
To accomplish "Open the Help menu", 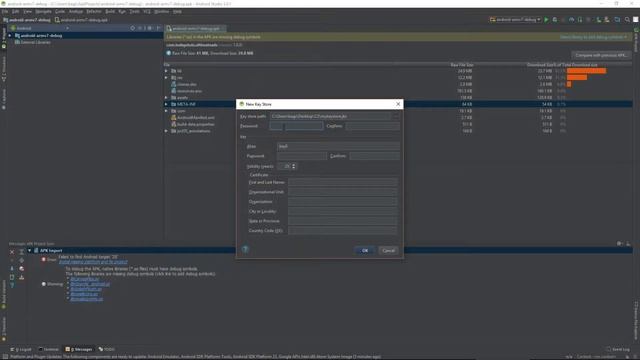I will [x=177, y=11].
